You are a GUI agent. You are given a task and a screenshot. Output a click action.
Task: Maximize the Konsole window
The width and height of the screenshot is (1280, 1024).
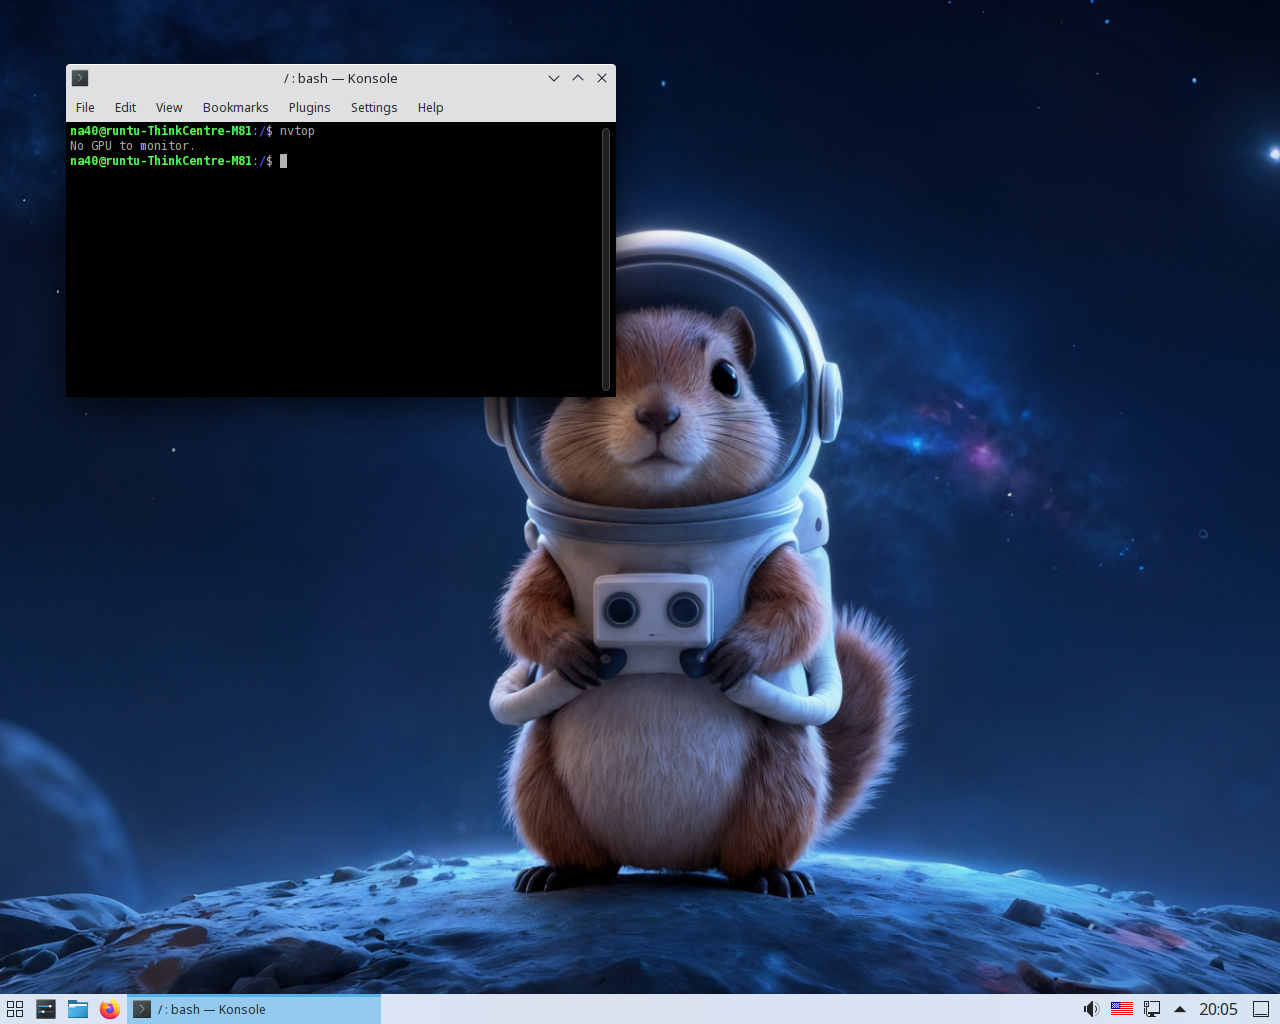578,78
